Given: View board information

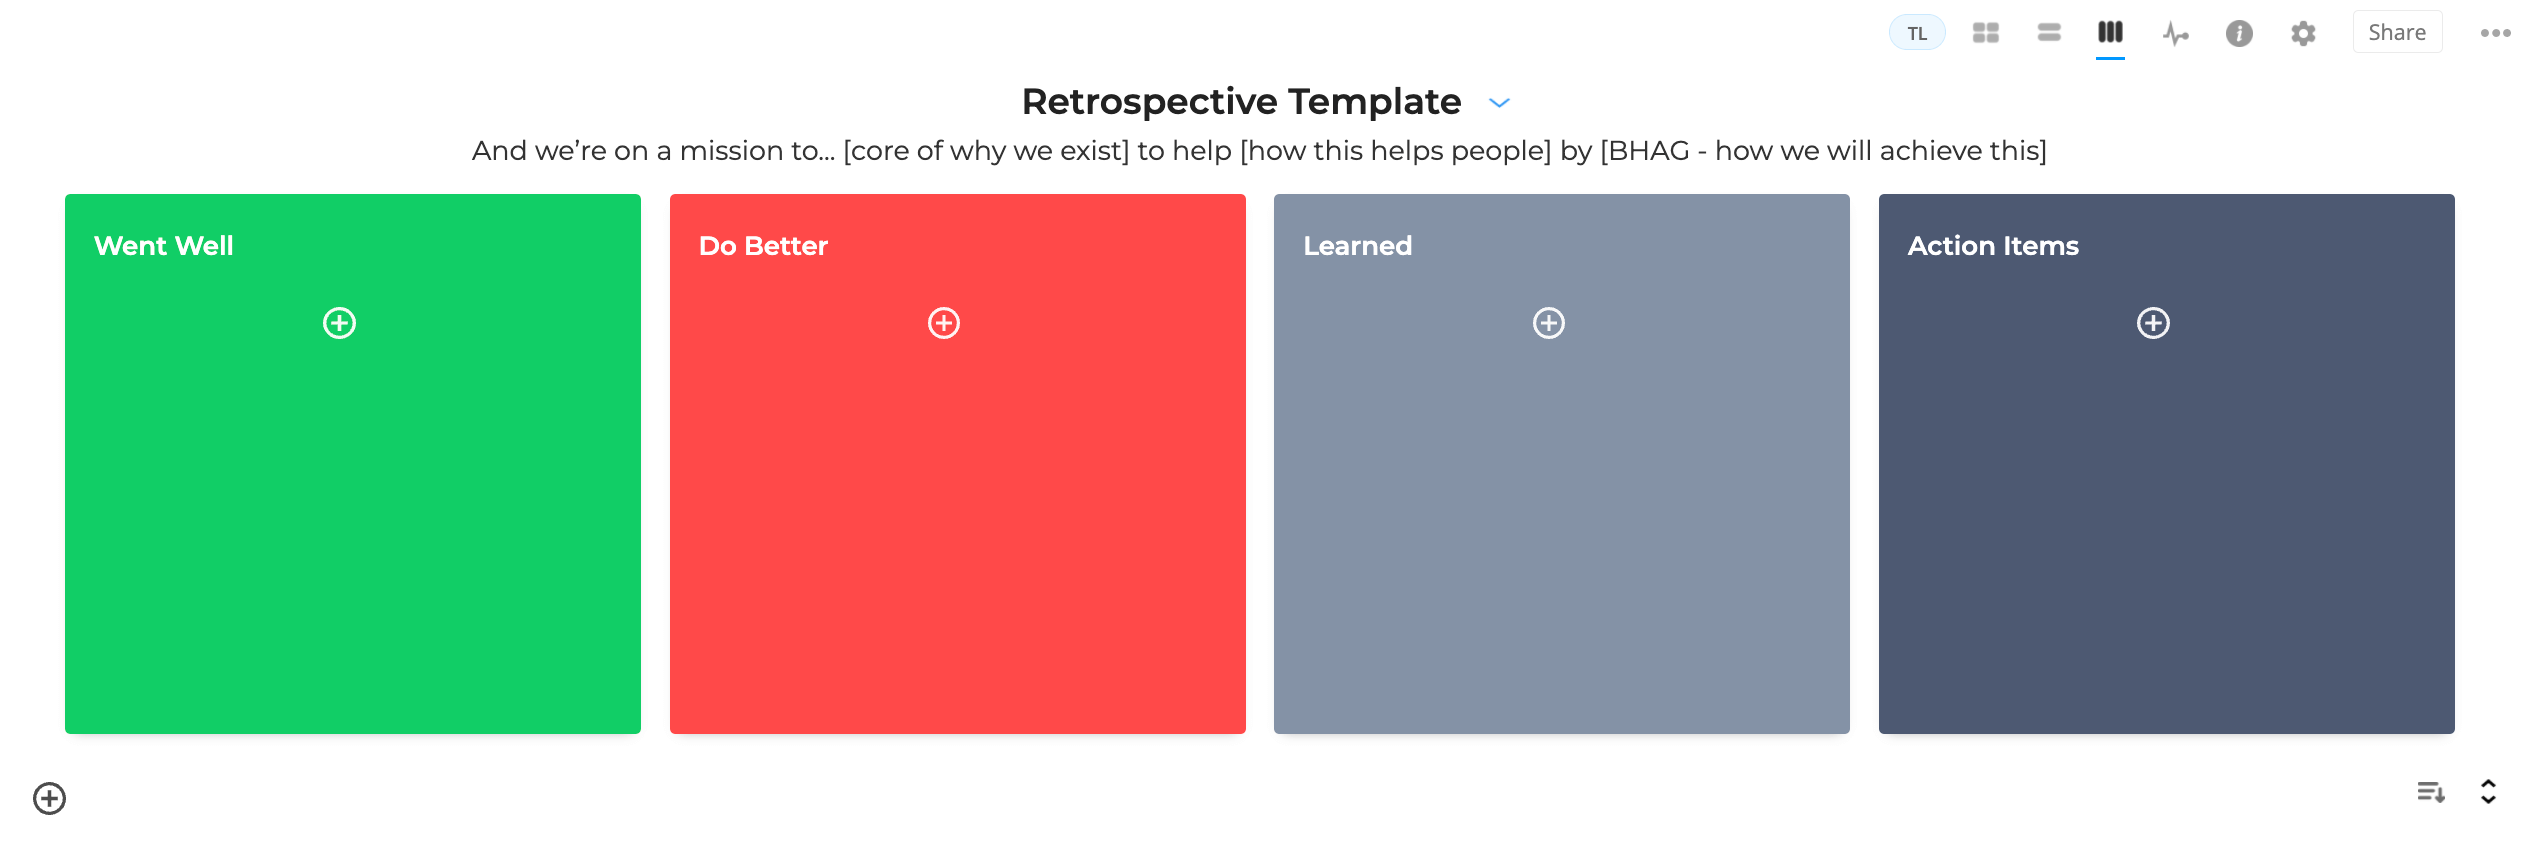Looking at the screenshot, I should click(2239, 32).
